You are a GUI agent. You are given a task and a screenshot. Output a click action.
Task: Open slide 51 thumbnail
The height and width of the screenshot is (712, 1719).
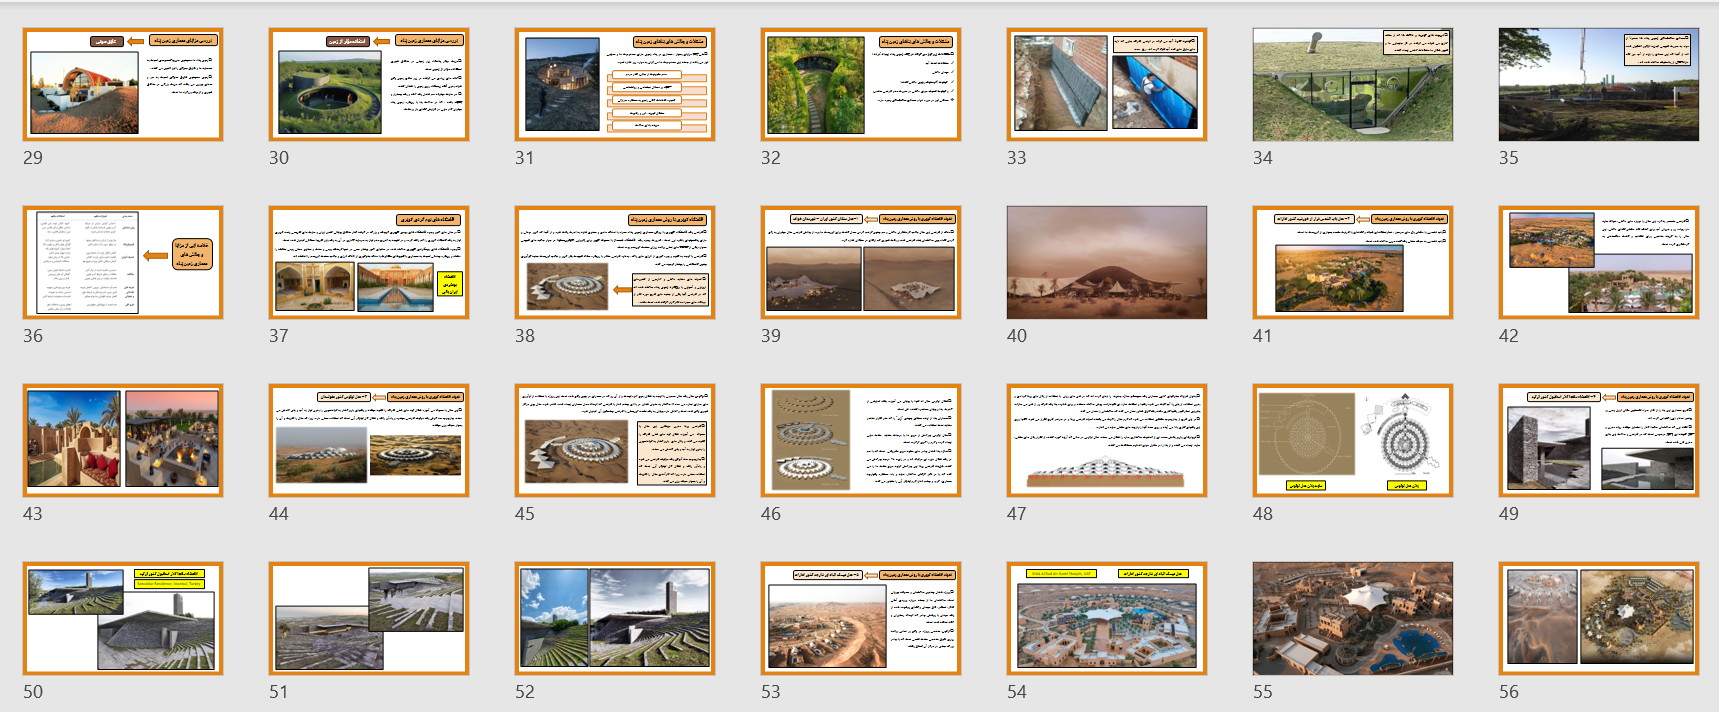(x=369, y=618)
